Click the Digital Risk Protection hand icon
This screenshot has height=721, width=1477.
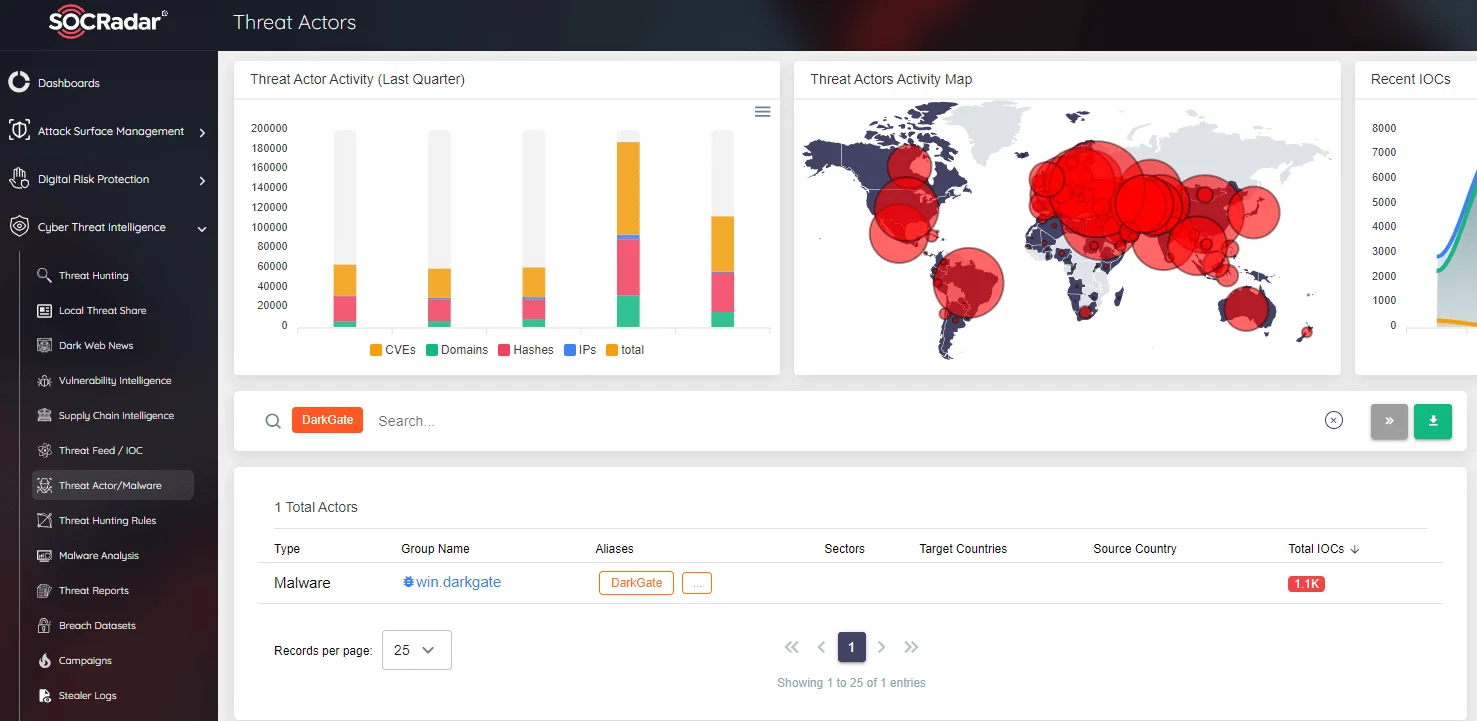coord(19,179)
